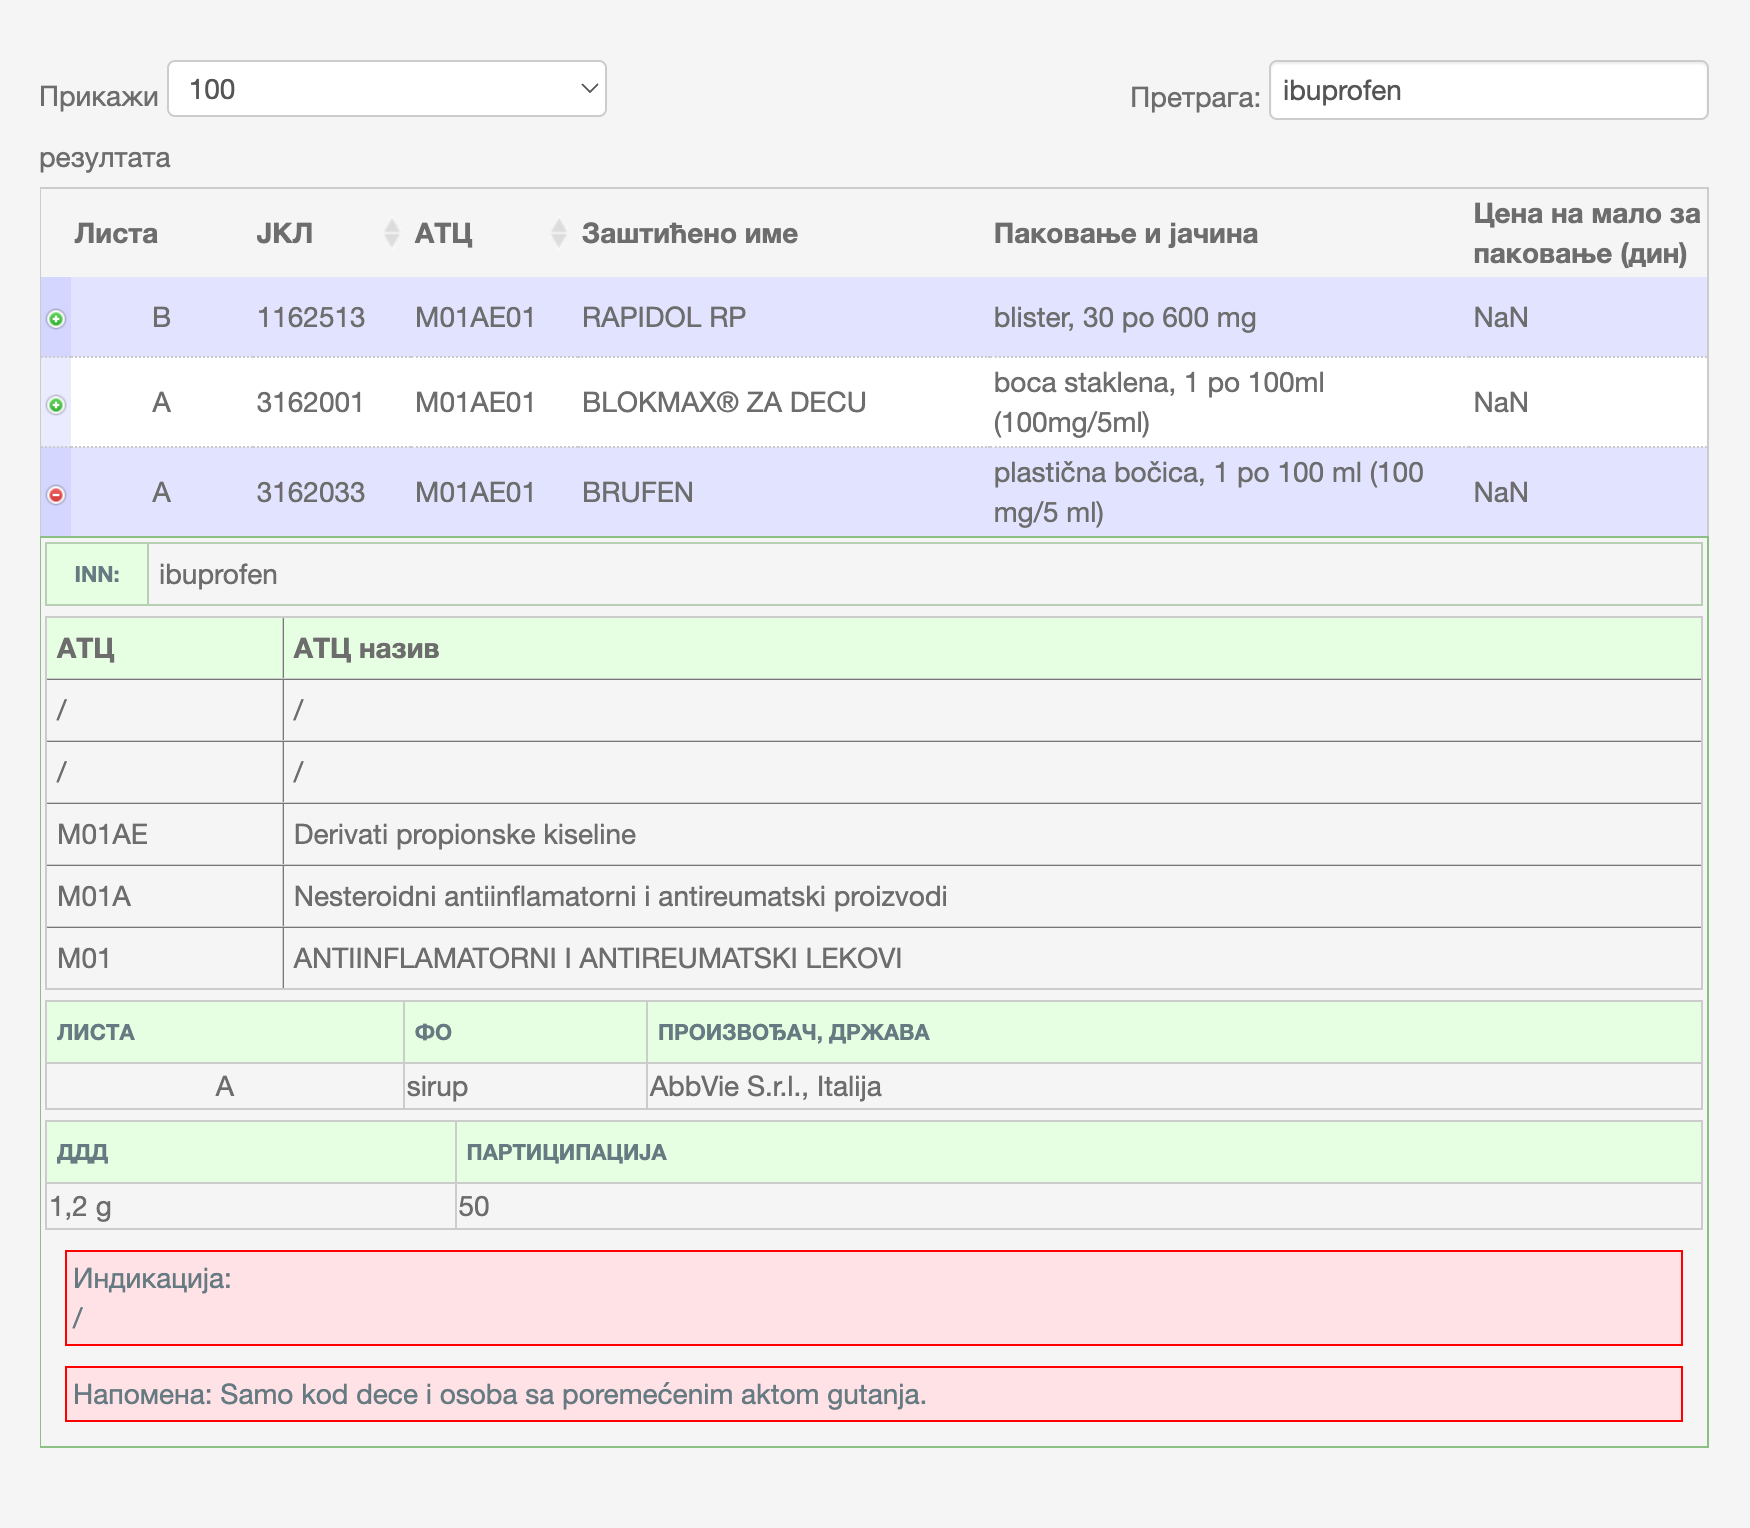Click the ДДД value '1,2 g'

[80, 1206]
